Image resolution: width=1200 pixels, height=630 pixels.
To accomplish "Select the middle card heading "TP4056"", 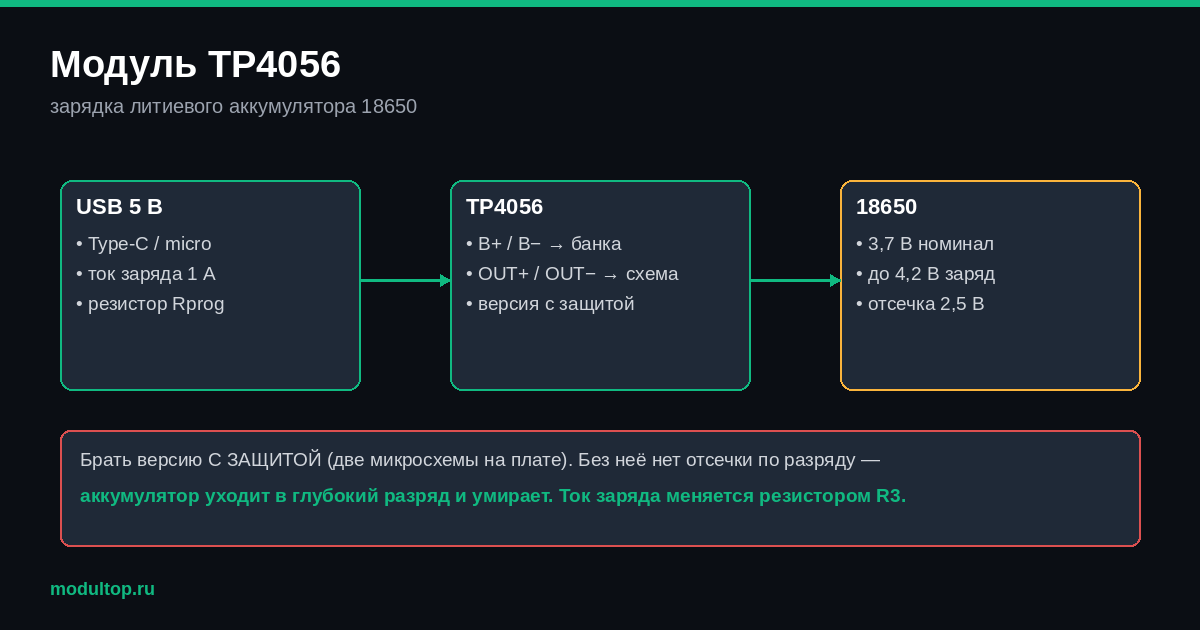I will click(504, 207).
